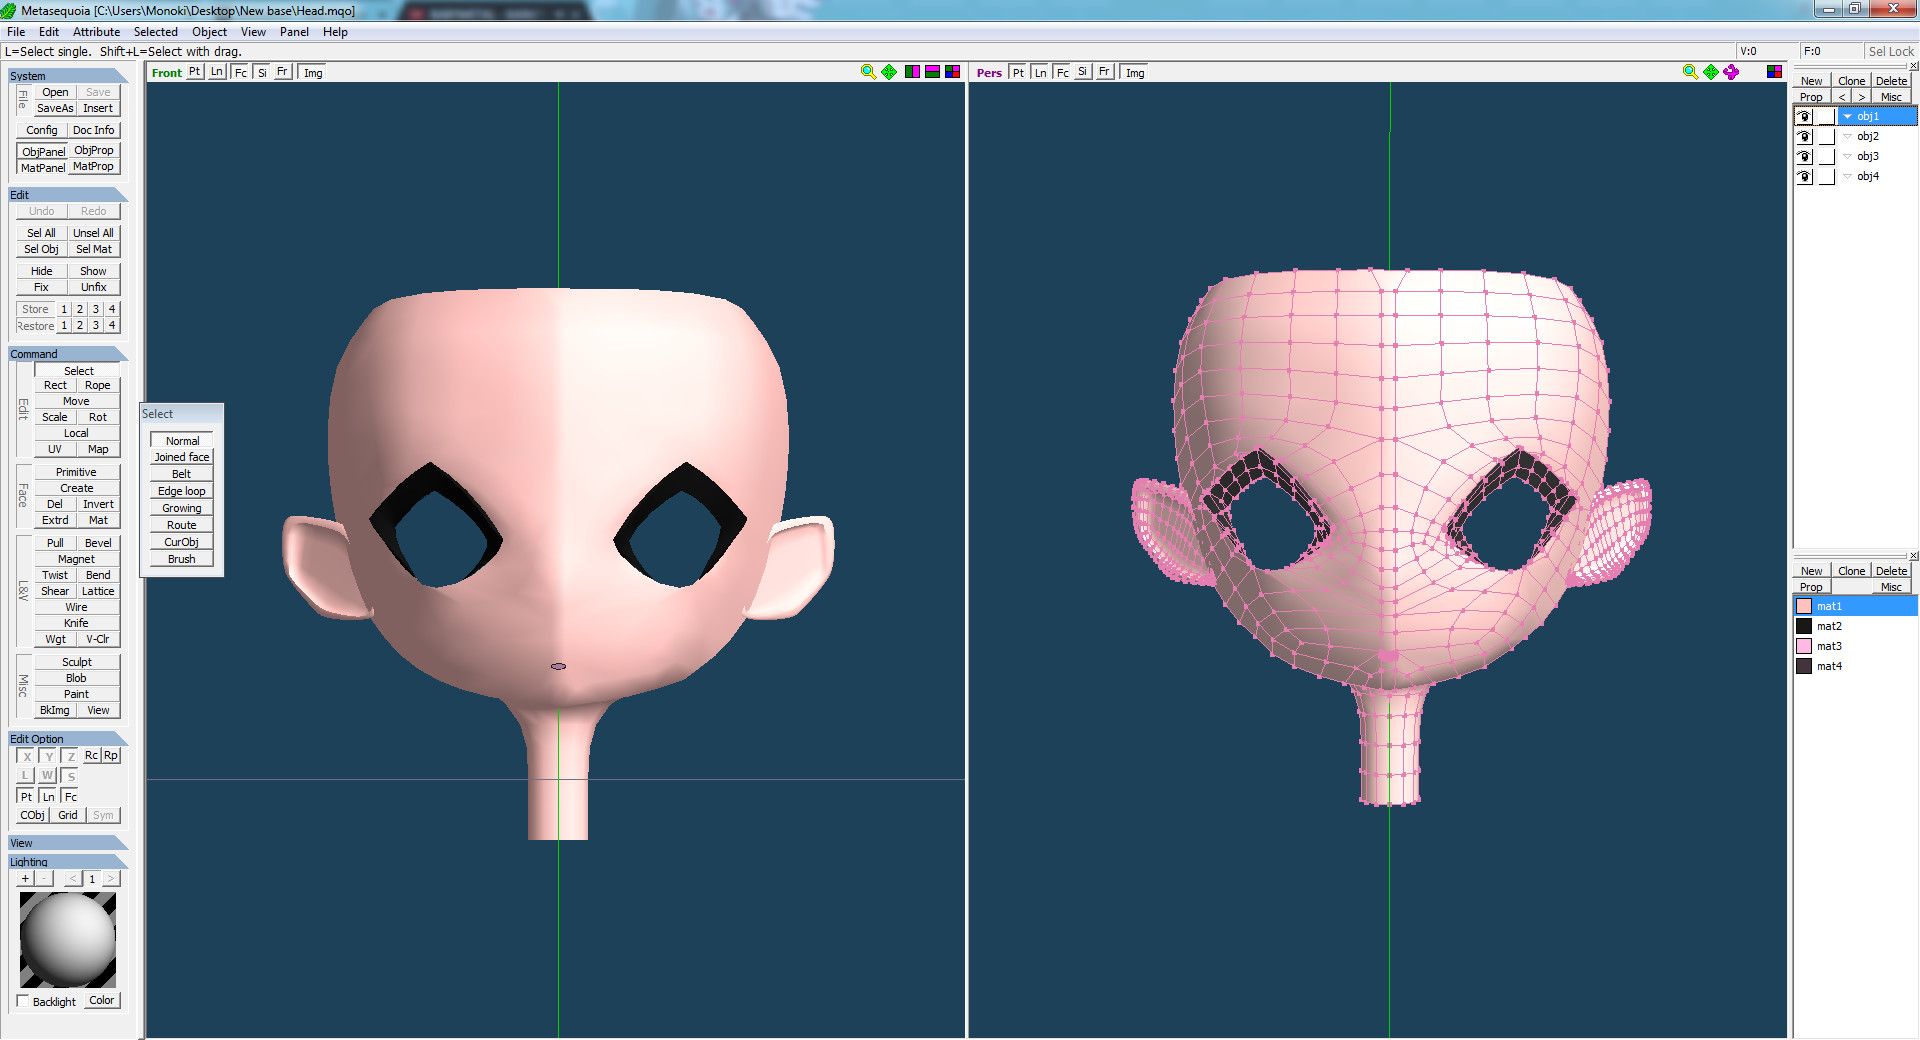The width and height of the screenshot is (1920, 1040).
Task: Open the Panel menu in the menu bar
Action: [x=294, y=31]
